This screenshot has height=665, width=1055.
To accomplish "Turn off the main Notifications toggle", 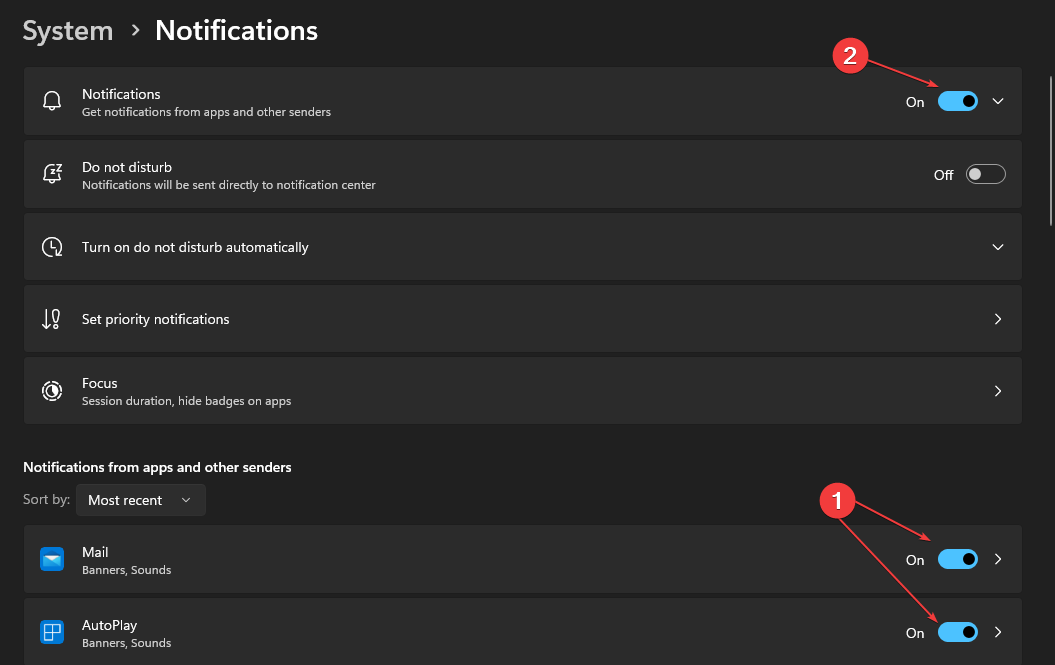I will [x=957, y=102].
